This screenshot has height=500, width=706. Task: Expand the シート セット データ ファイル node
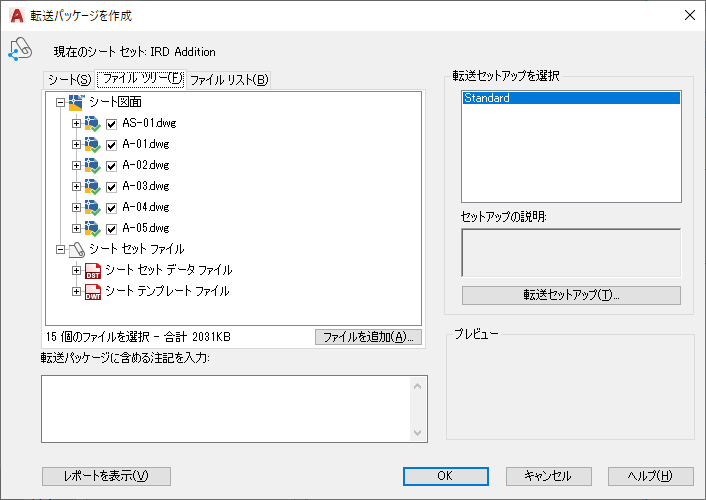click(77, 271)
